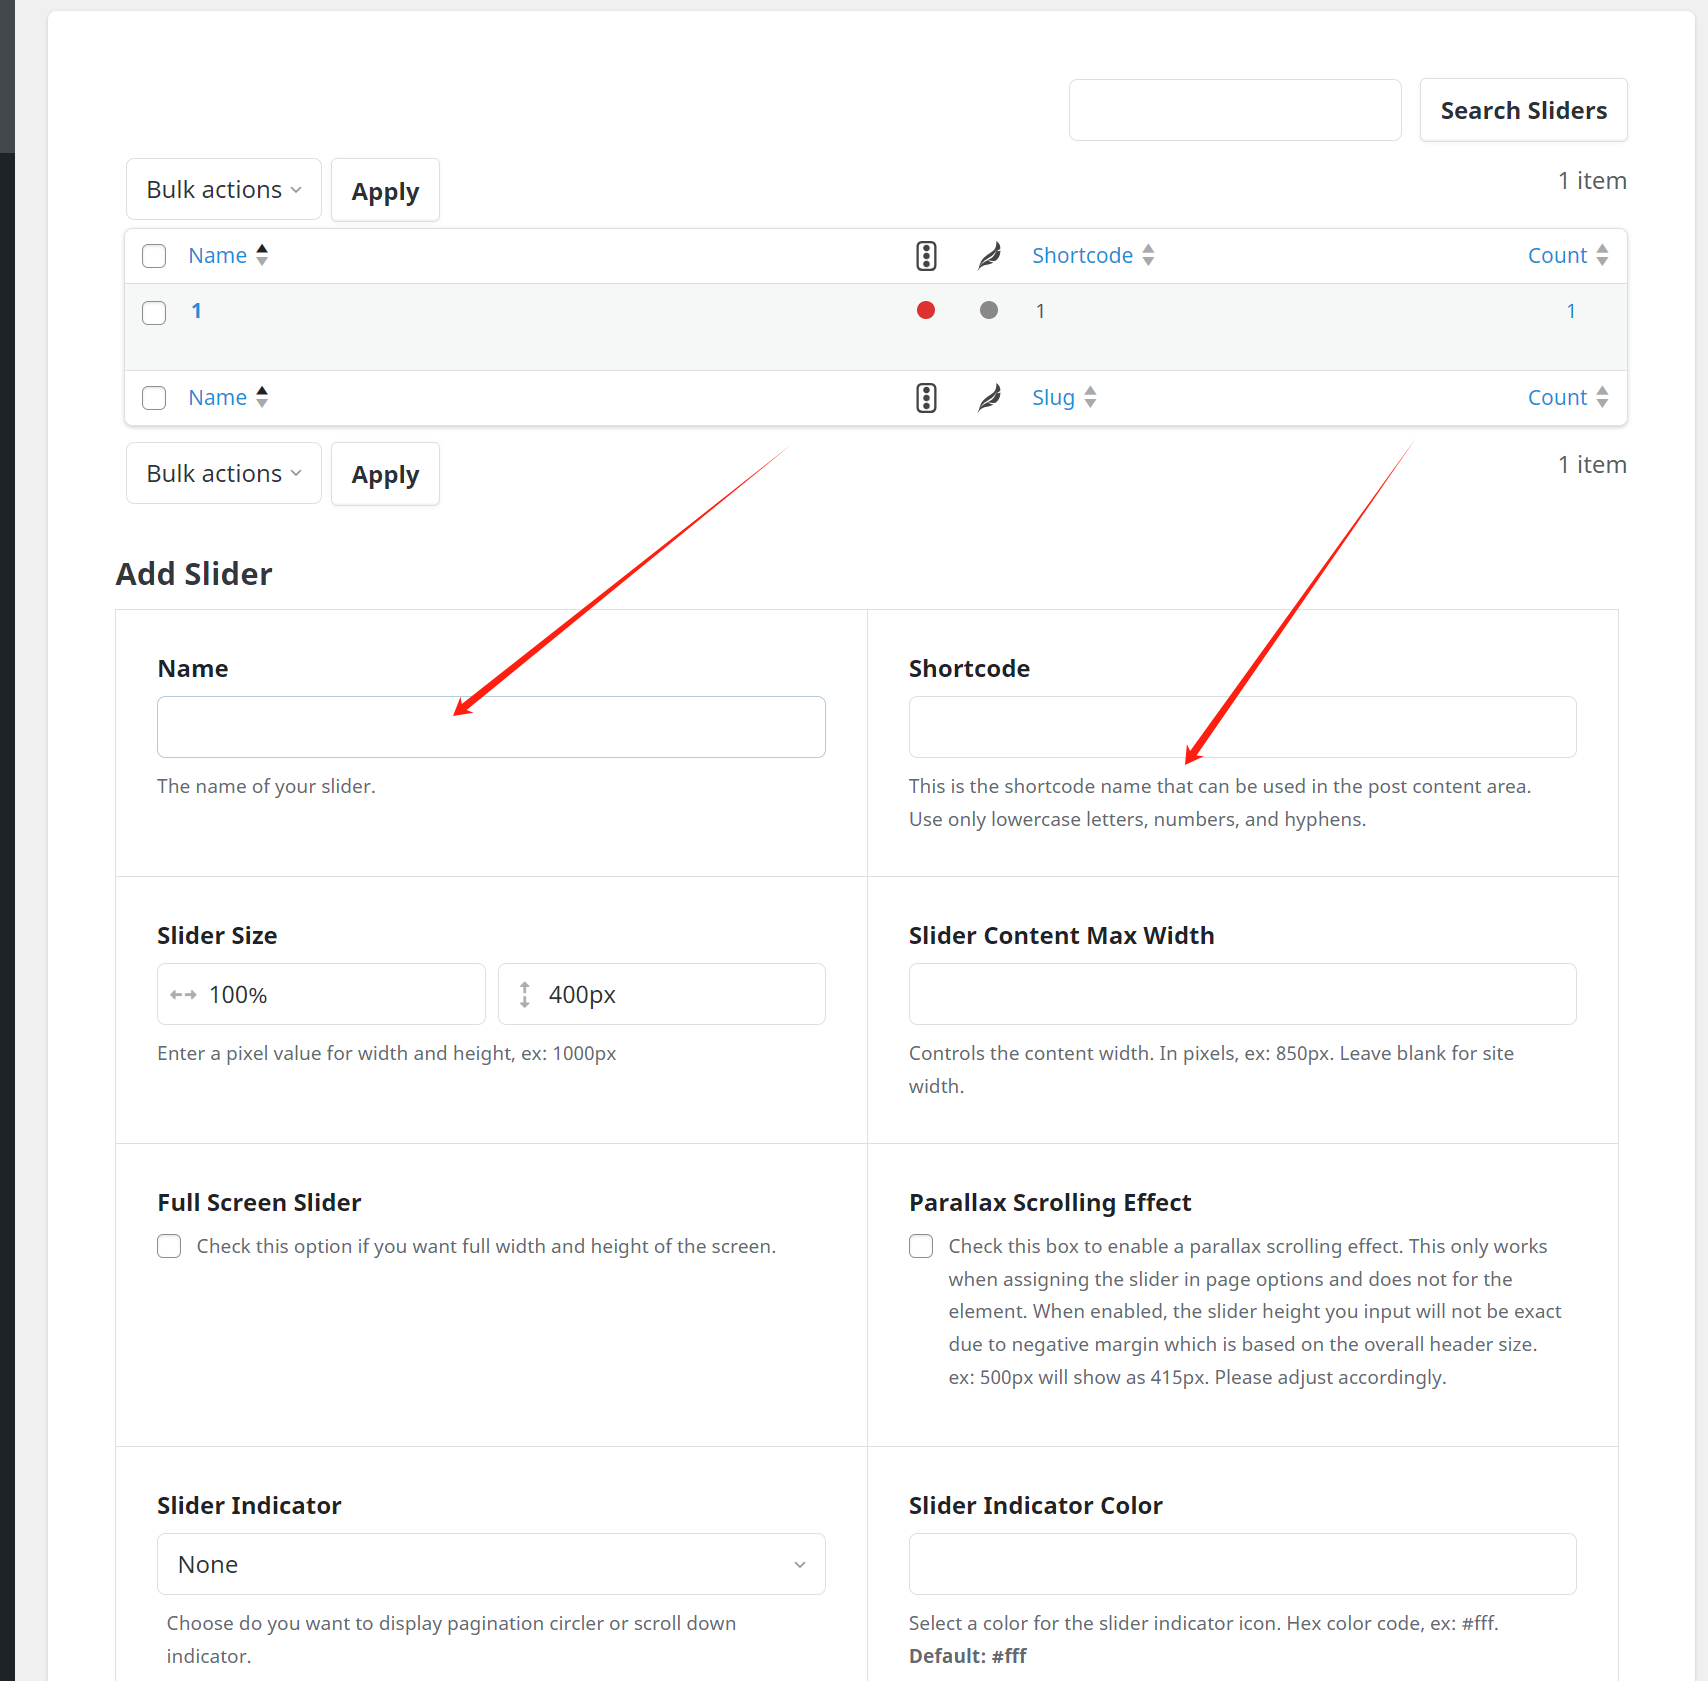Viewport: 1708px width, 1681px height.
Task: Open the Slider Indicator dropdown showing None
Action: [x=490, y=1564]
